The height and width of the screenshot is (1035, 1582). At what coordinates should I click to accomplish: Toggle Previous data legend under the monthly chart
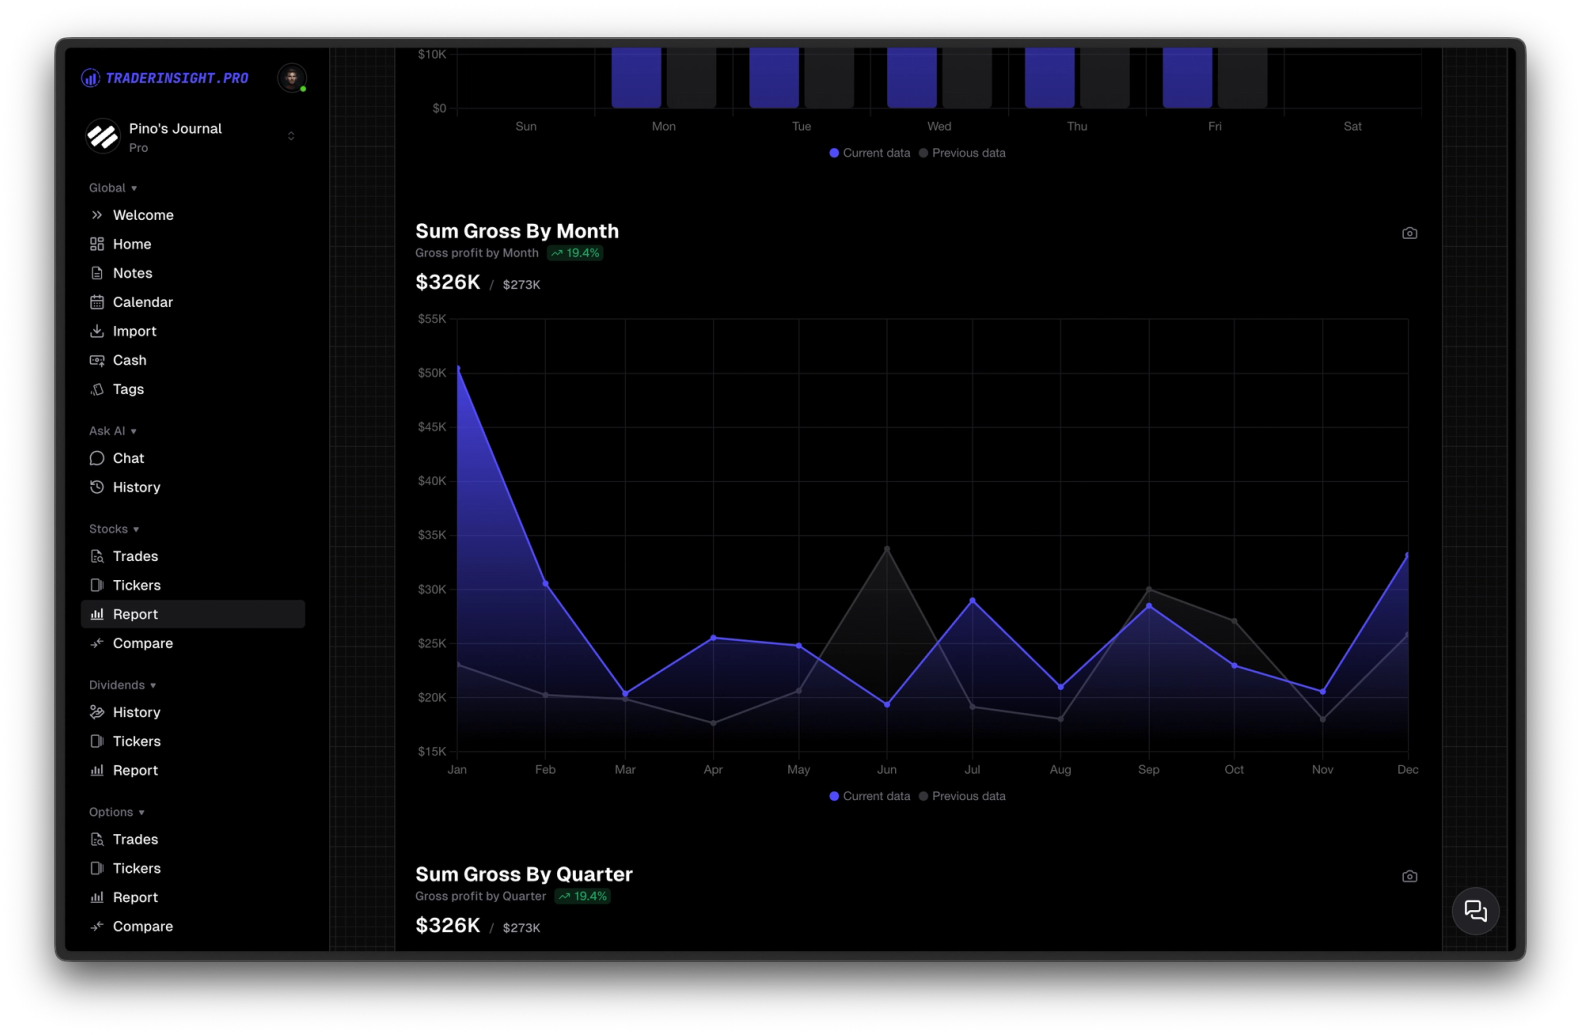[x=962, y=796]
